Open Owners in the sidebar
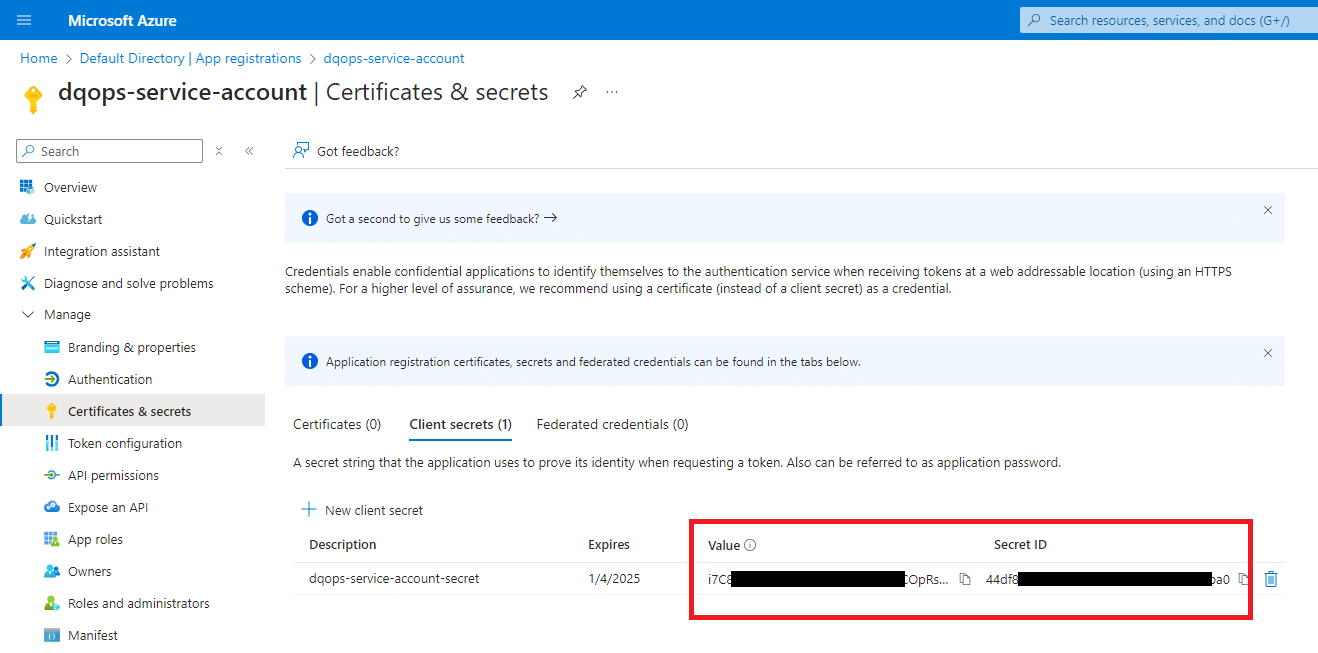Image resolution: width=1318 pixels, height=653 pixels. pos(90,571)
